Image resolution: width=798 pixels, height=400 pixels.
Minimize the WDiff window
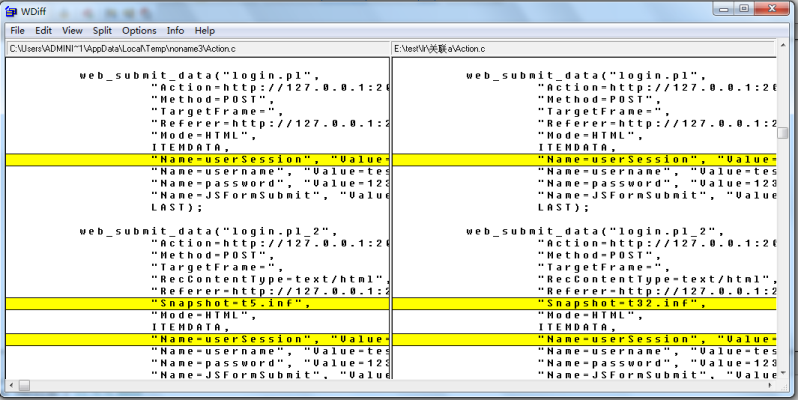(723, 8)
